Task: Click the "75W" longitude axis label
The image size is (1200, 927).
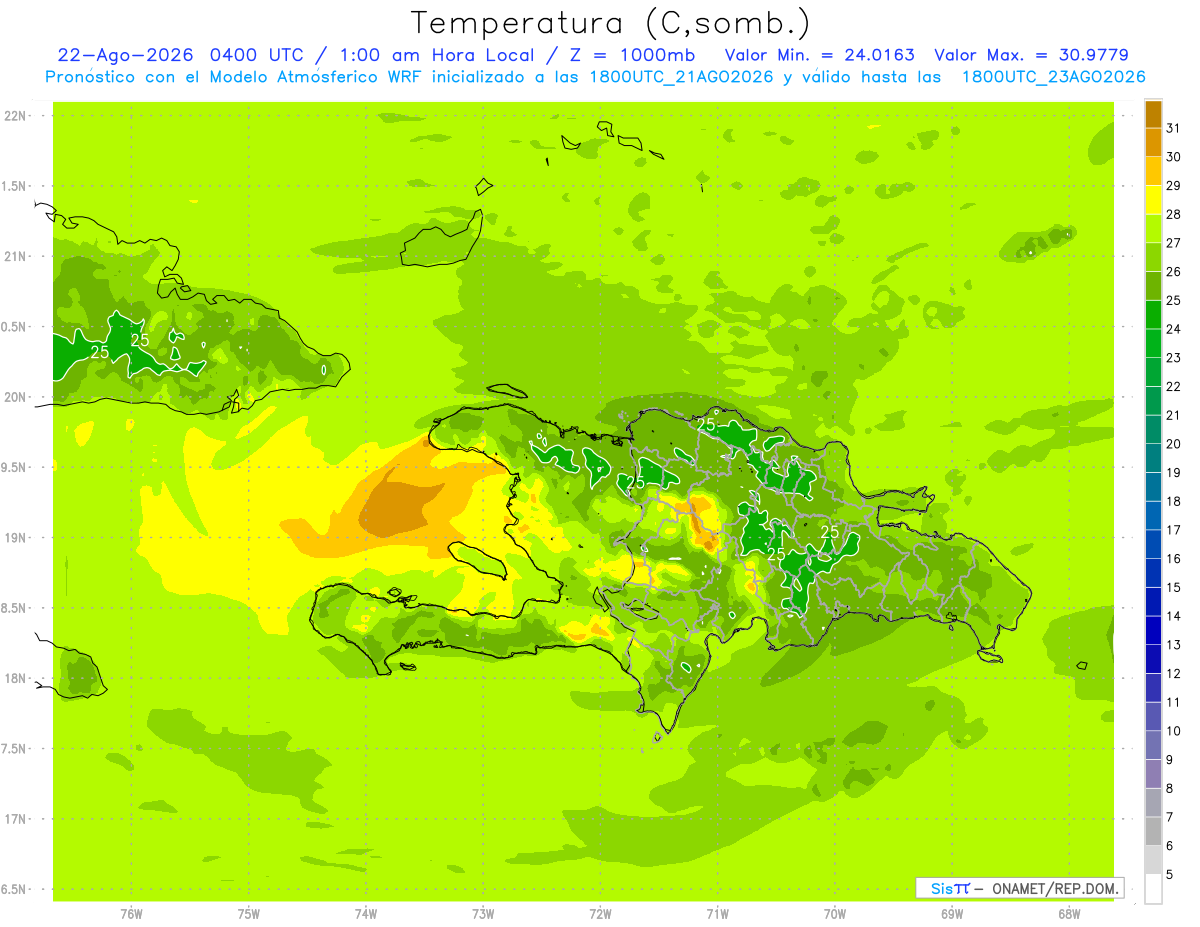Action: 249,913
